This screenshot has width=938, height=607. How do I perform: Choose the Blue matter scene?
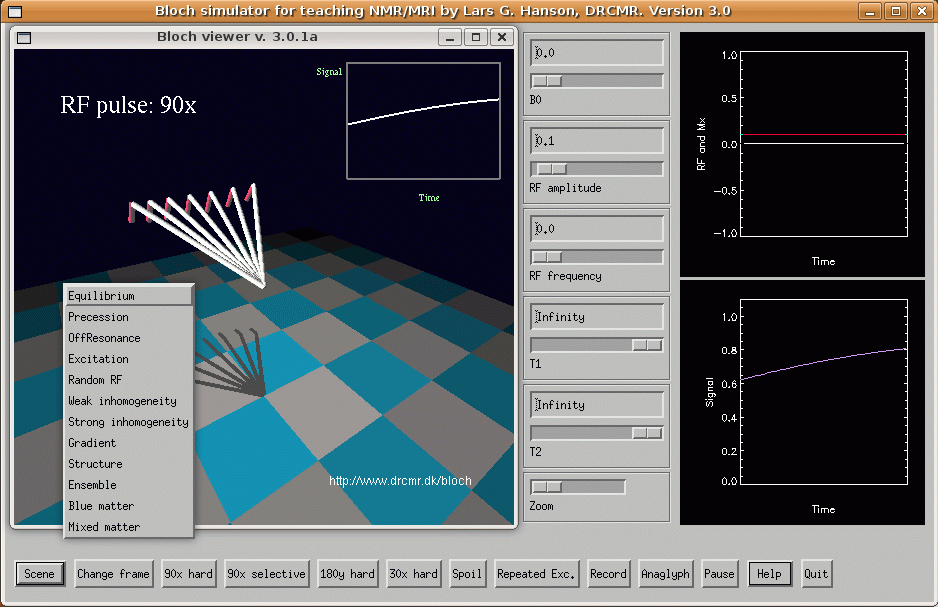(x=129, y=506)
